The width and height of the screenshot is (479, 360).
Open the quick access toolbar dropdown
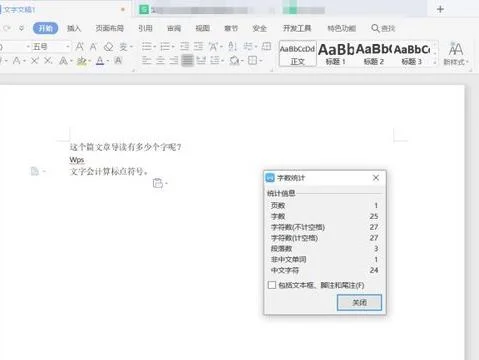(21, 28)
